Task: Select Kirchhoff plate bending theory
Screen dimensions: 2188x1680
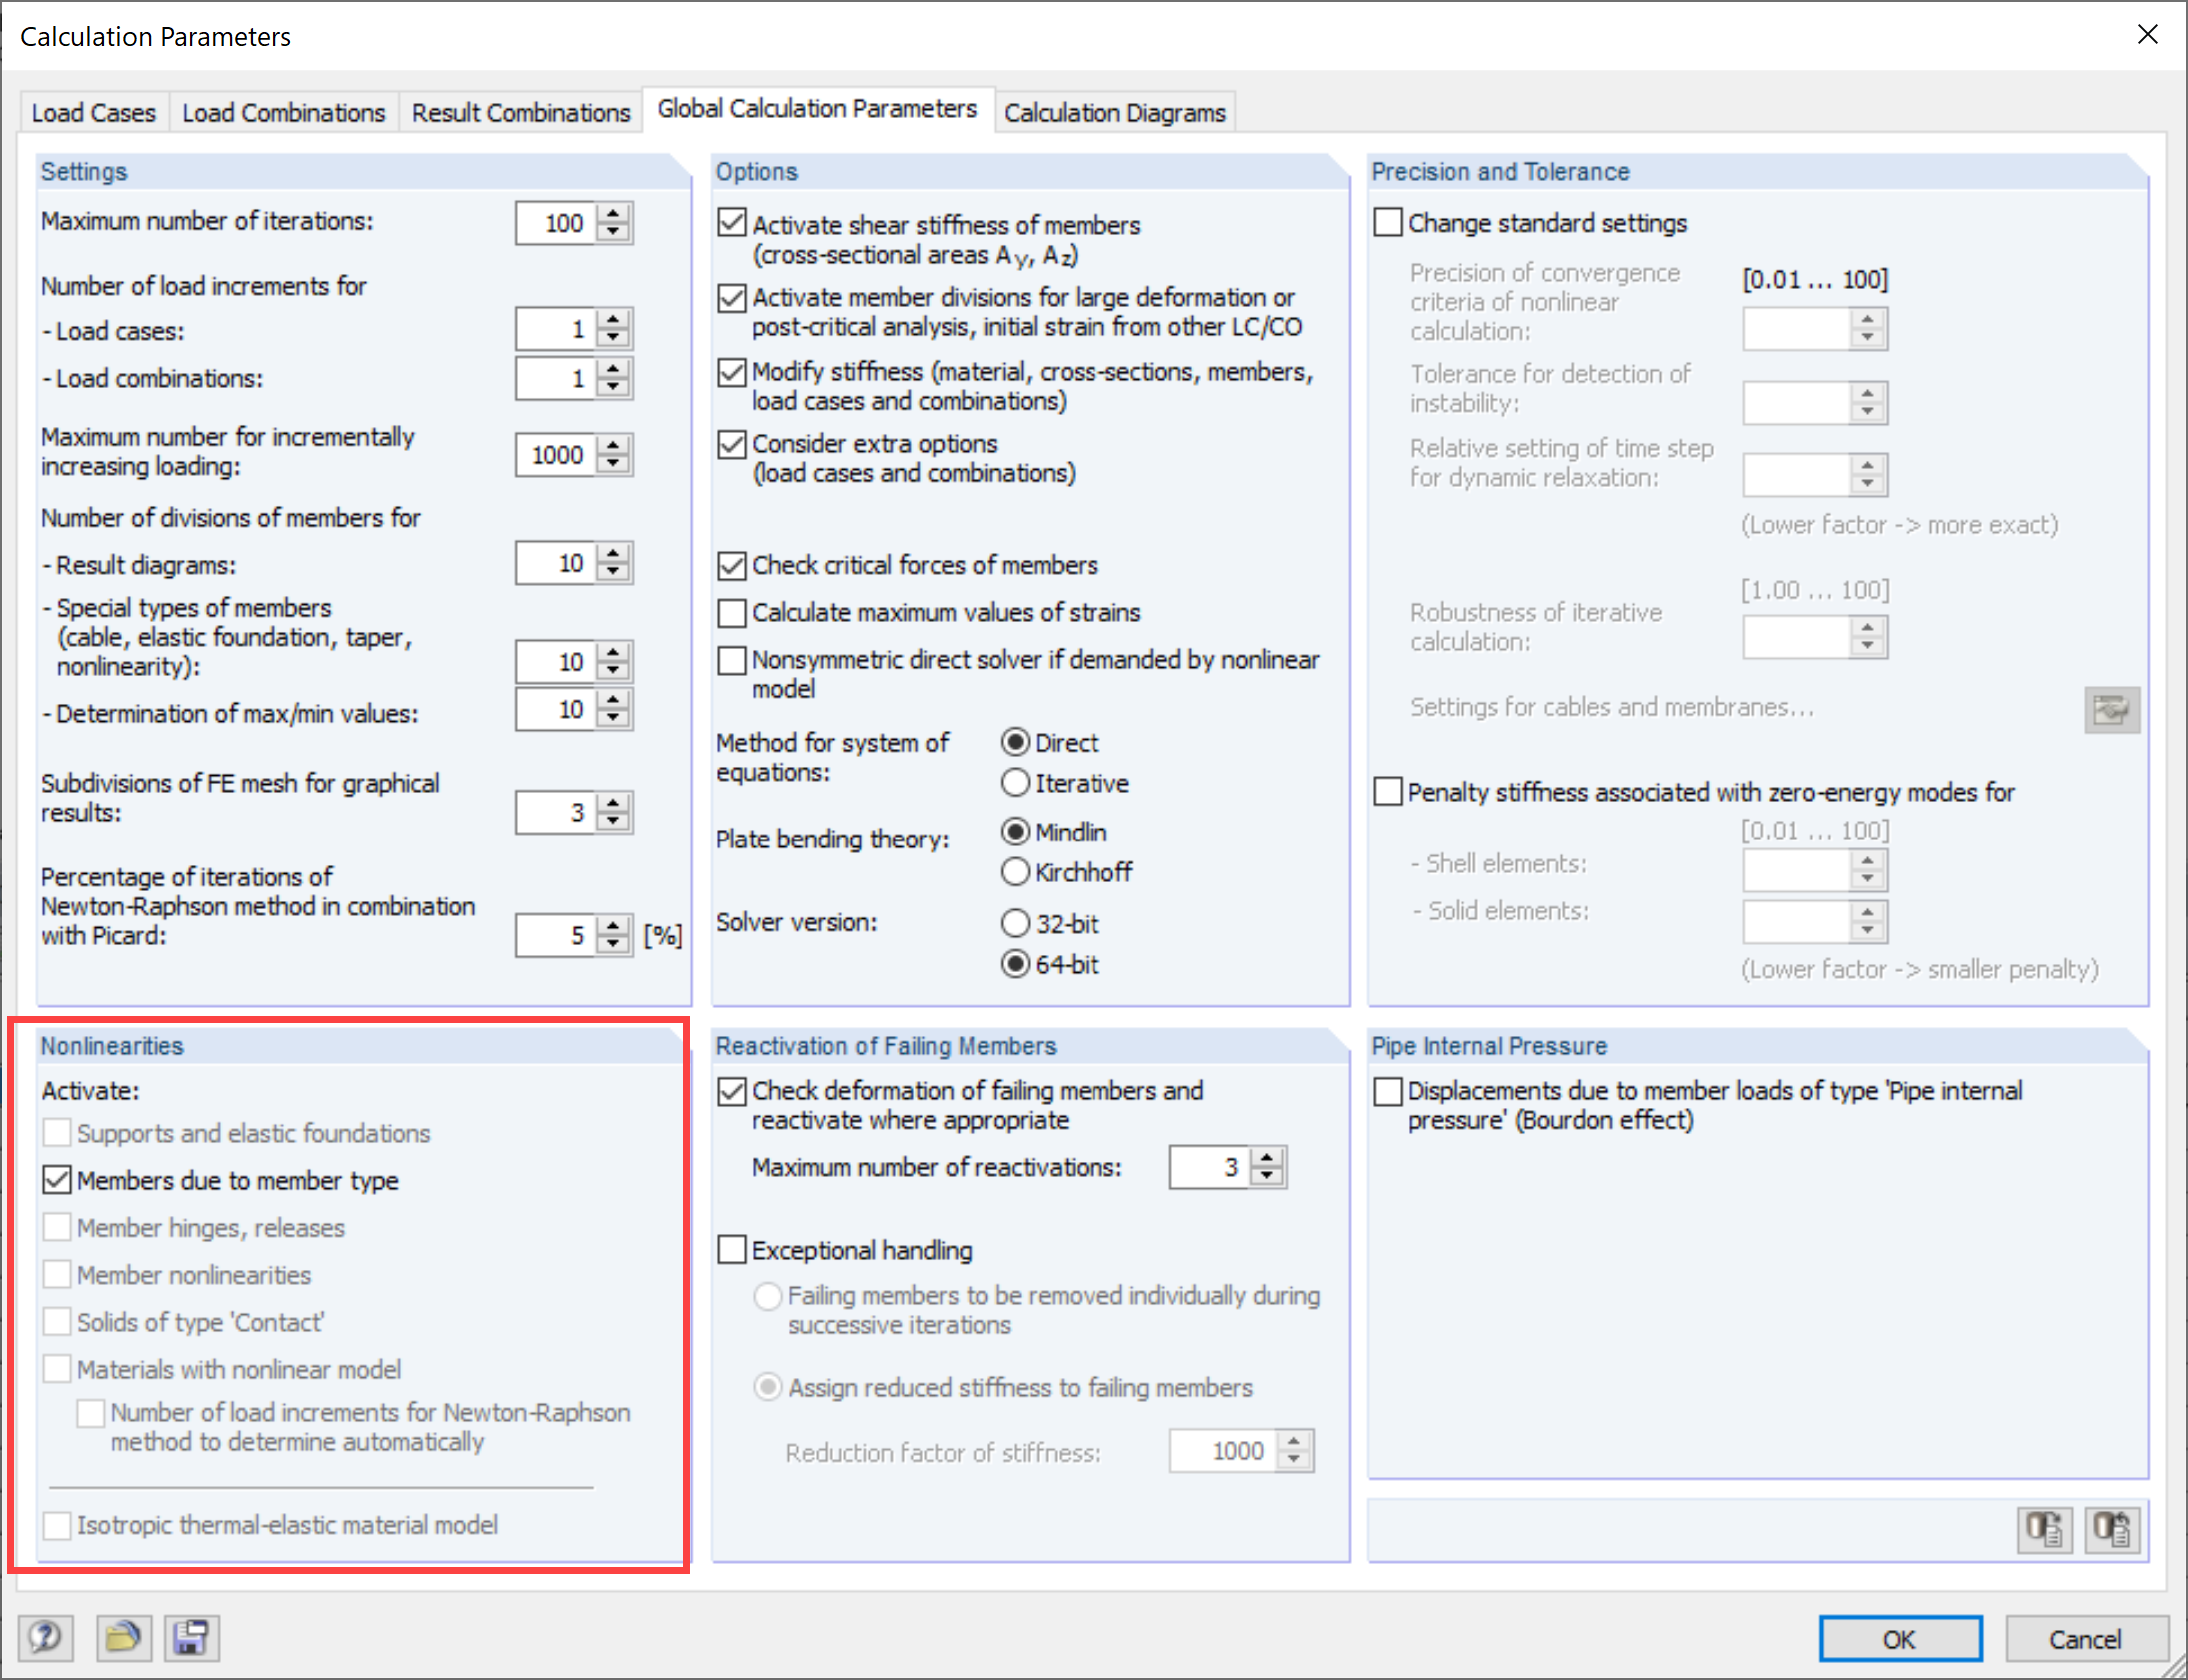Action: click(1014, 871)
